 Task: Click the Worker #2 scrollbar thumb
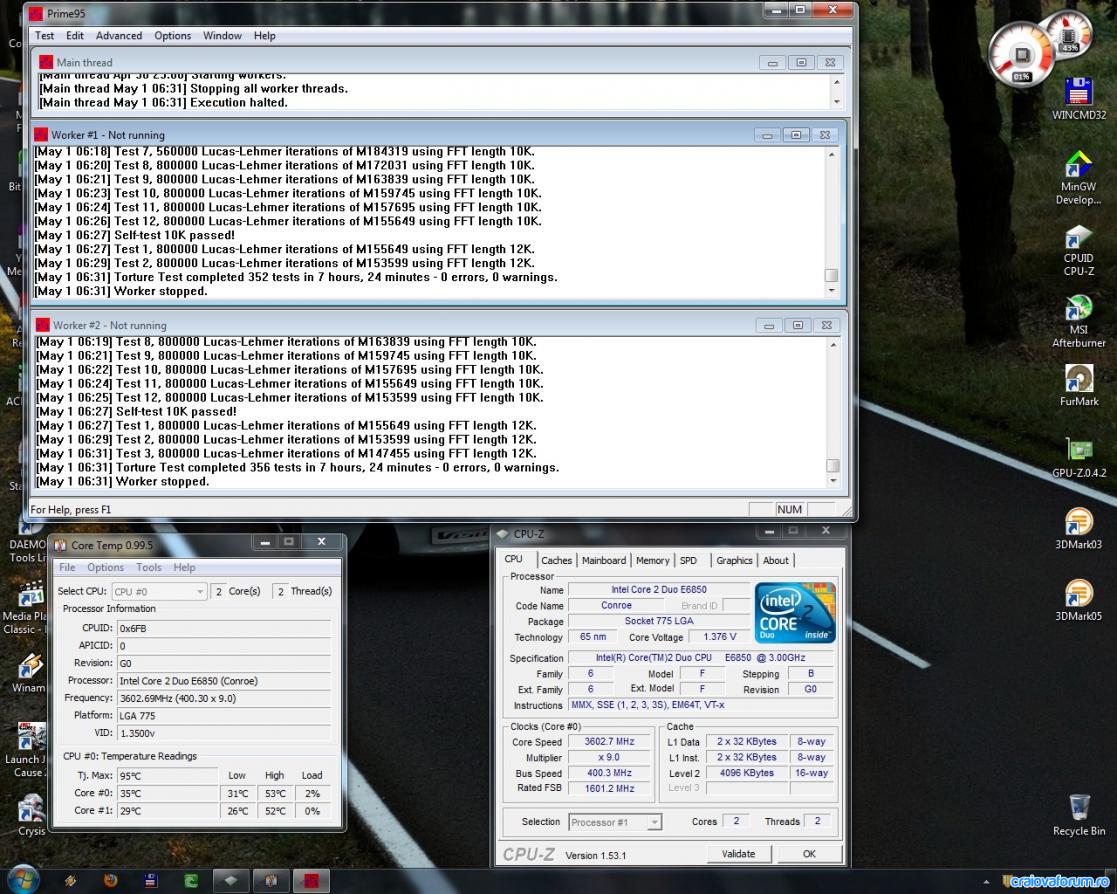click(x=833, y=465)
